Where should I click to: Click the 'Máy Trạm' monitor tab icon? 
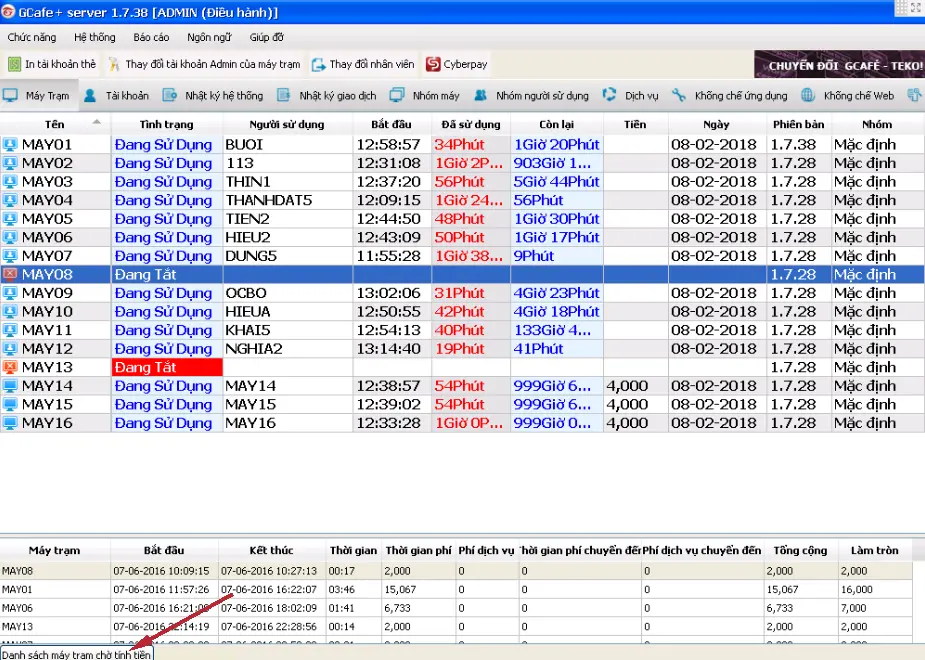(x=10, y=96)
